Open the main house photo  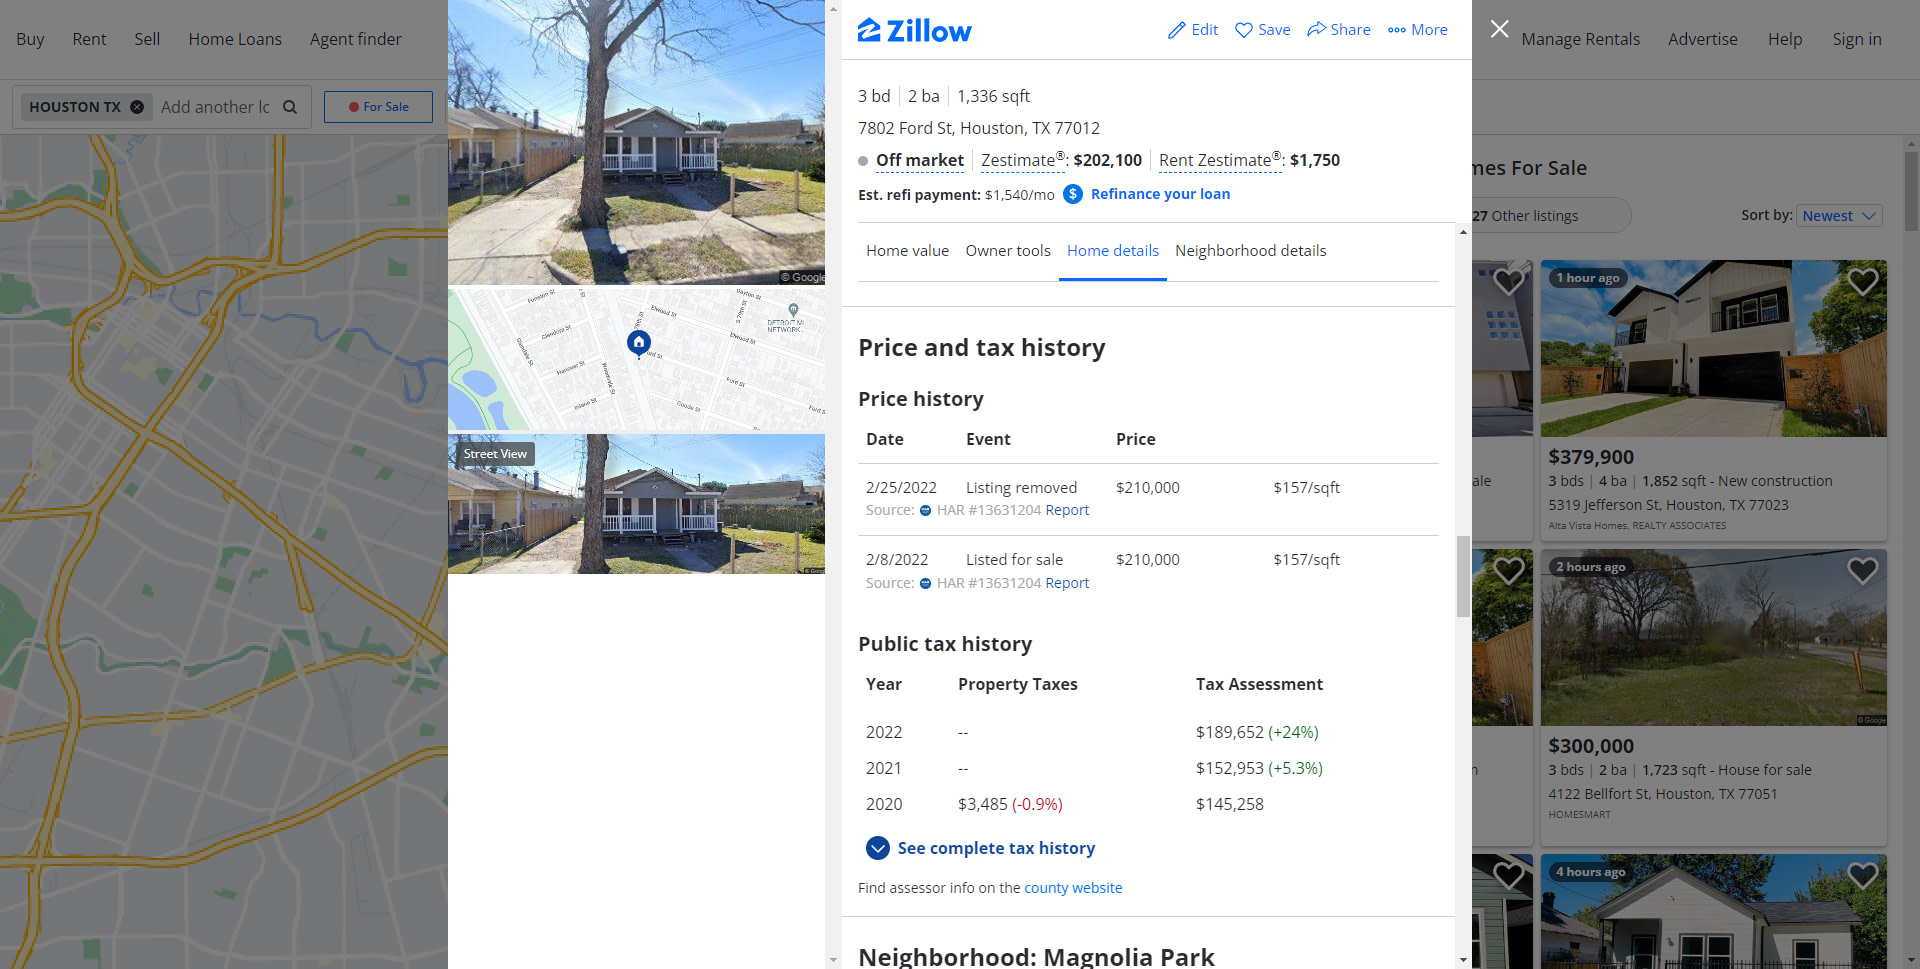click(x=636, y=142)
